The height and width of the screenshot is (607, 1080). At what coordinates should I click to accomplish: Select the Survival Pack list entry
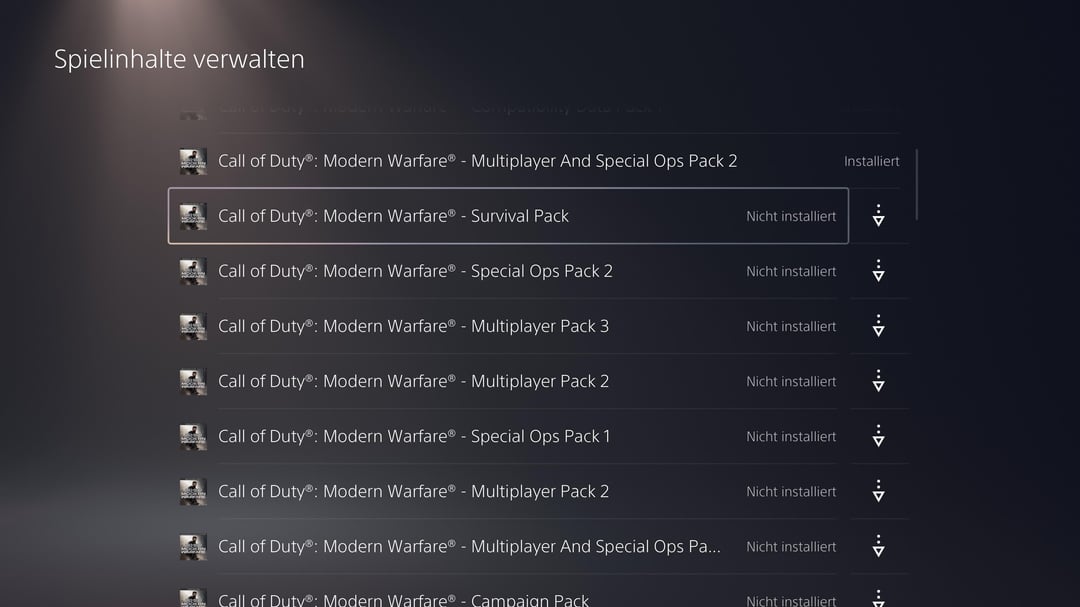pos(508,216)
